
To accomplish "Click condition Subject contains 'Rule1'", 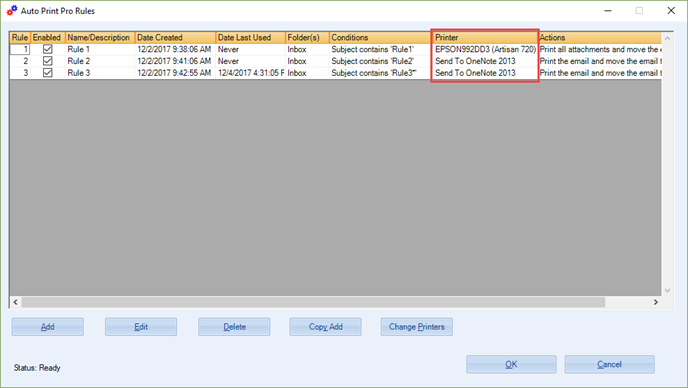I will [x=380, y=49].
